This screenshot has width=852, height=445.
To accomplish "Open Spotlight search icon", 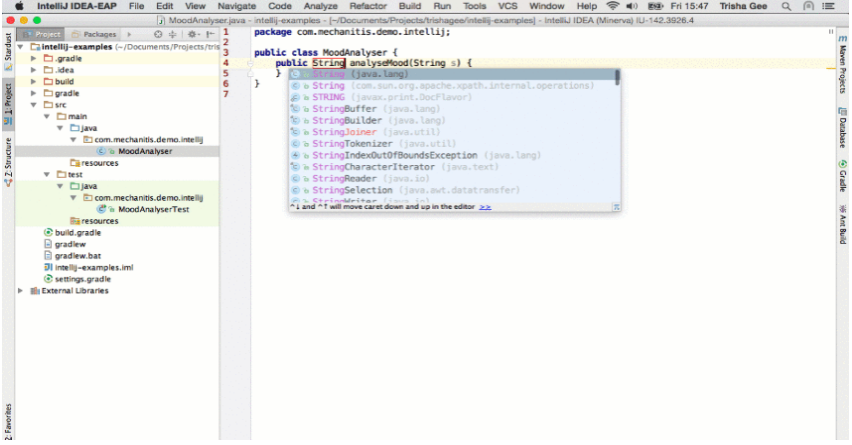I will click(786, 6).
